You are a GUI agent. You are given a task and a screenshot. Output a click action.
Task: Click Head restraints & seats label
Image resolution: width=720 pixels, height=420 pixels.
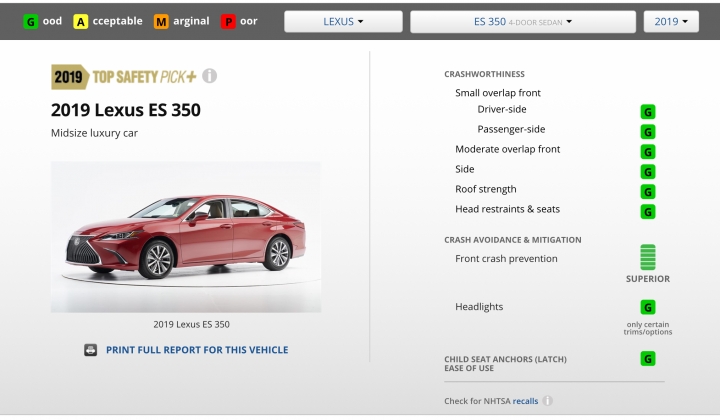tap(507, 209)
